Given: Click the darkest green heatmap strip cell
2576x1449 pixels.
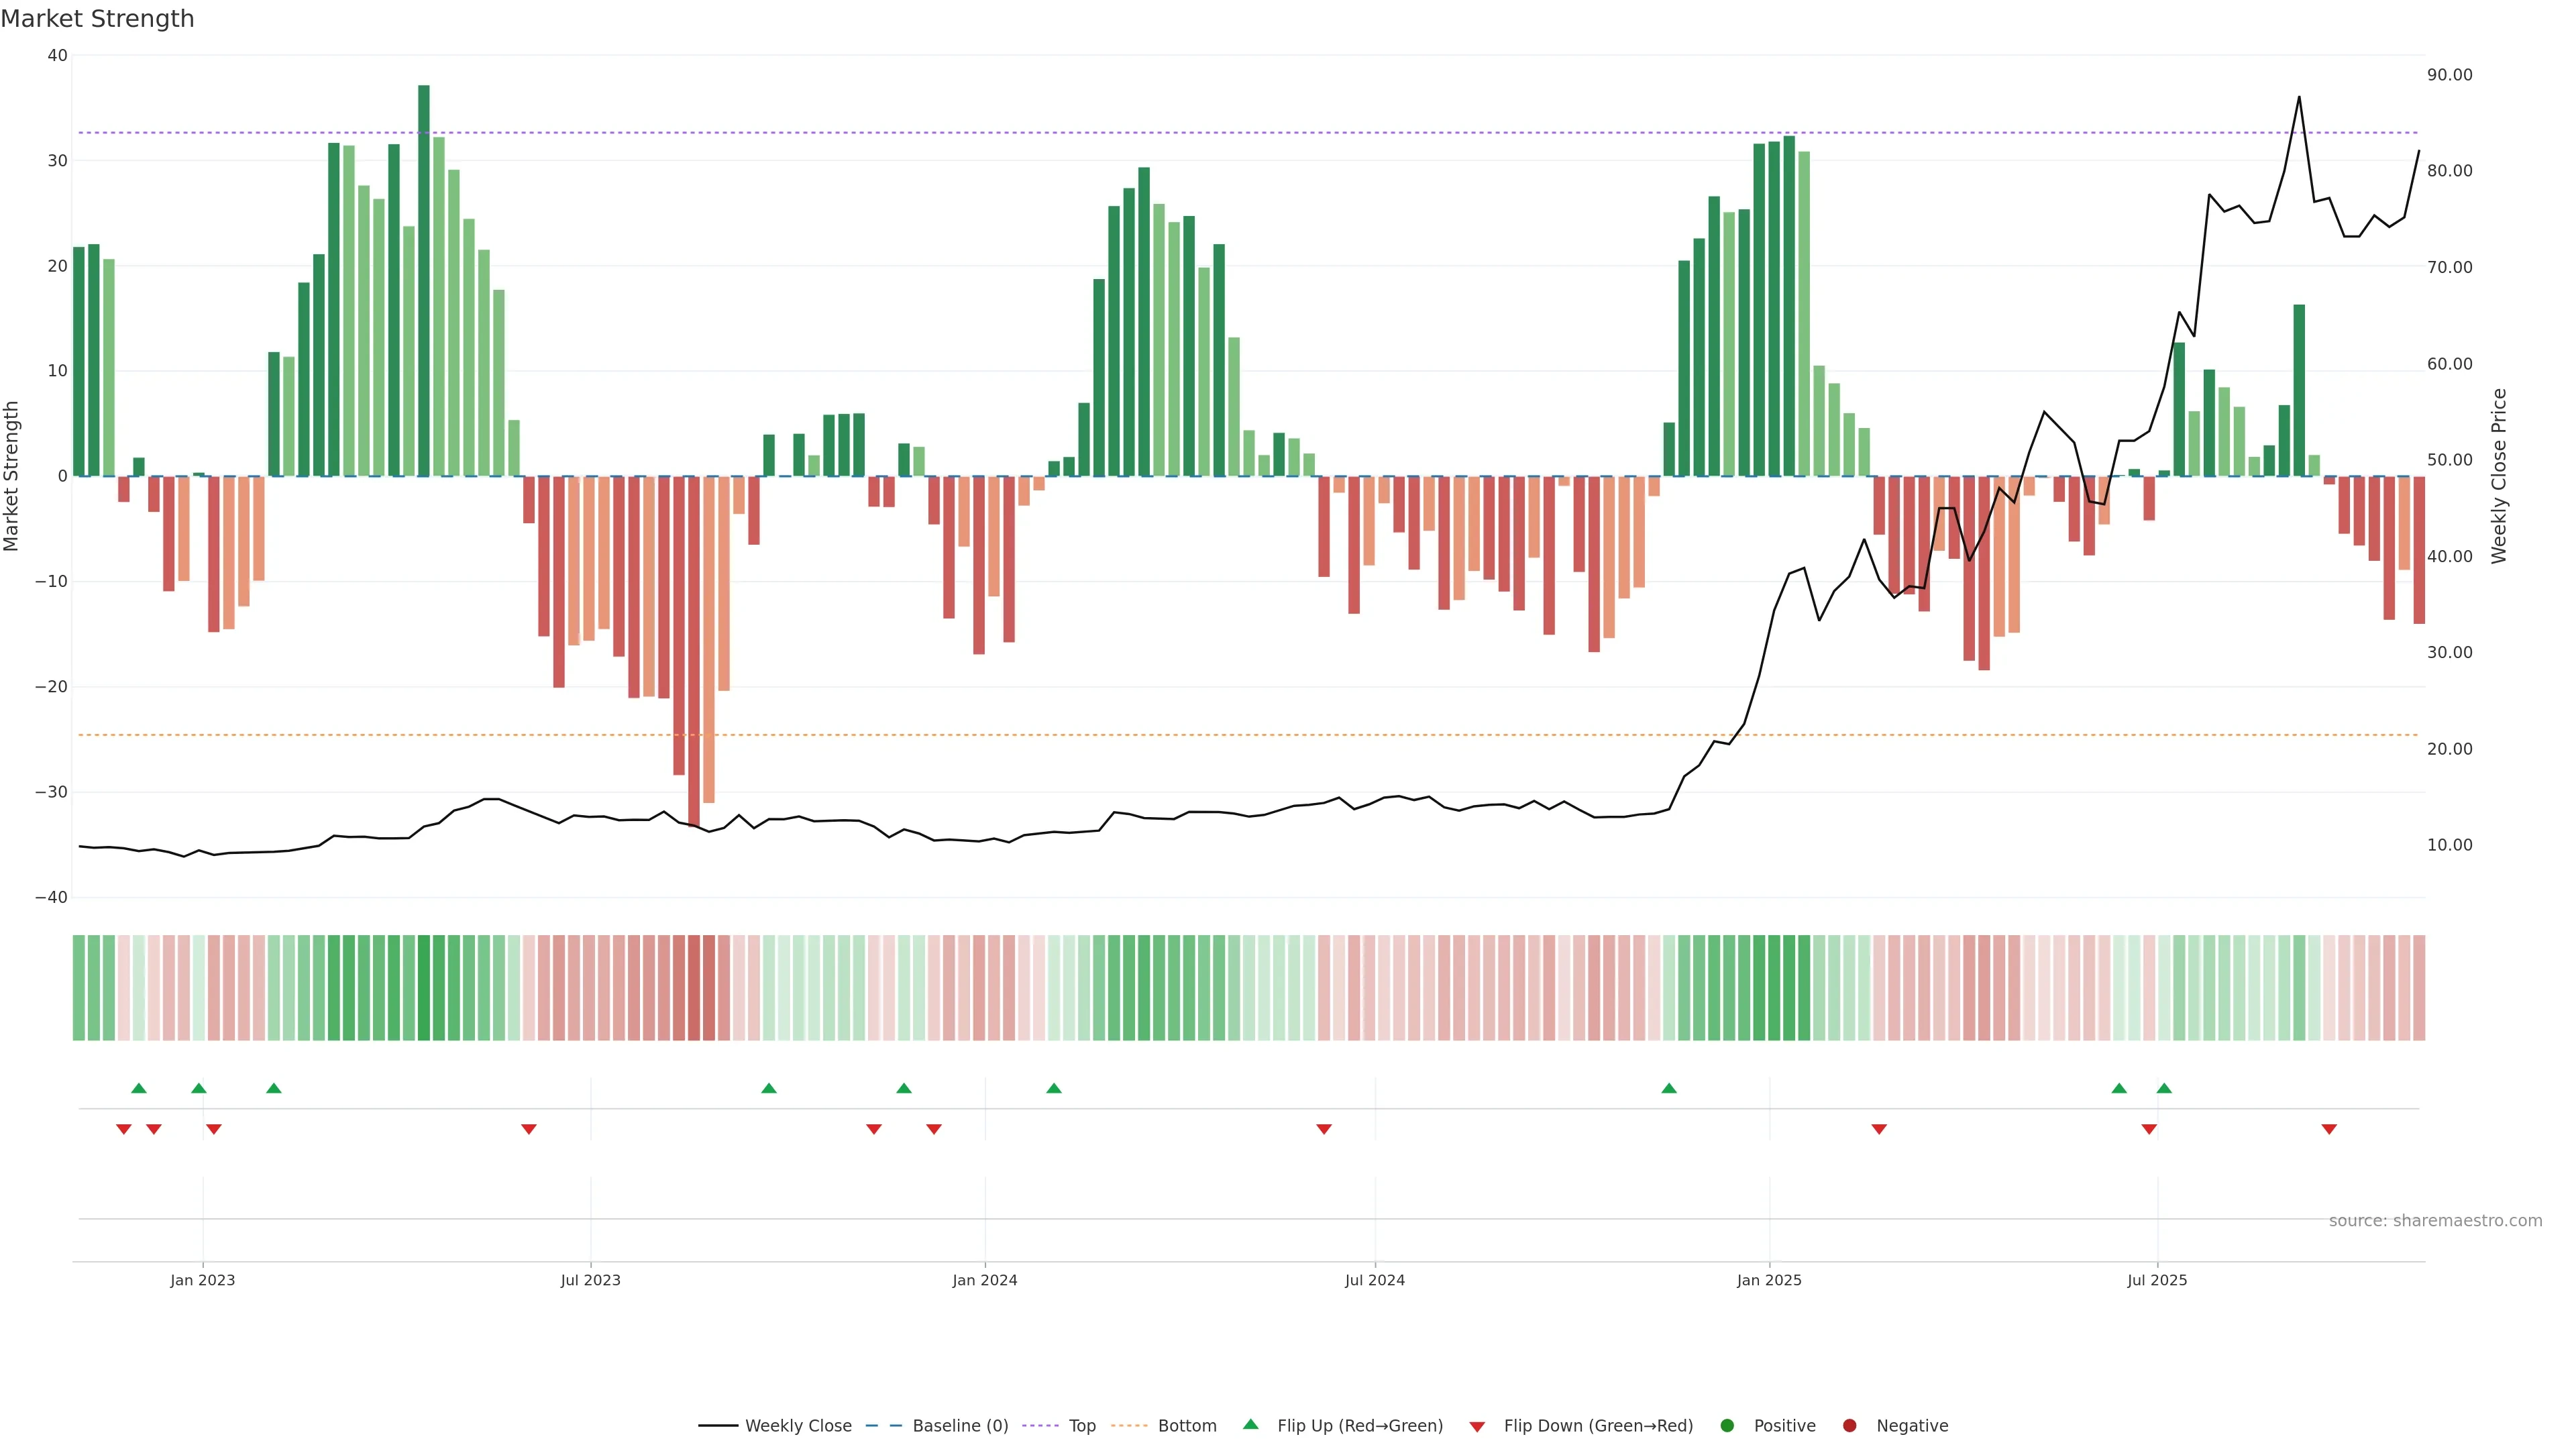Looking at the screenshot, I should click(424, 988).
